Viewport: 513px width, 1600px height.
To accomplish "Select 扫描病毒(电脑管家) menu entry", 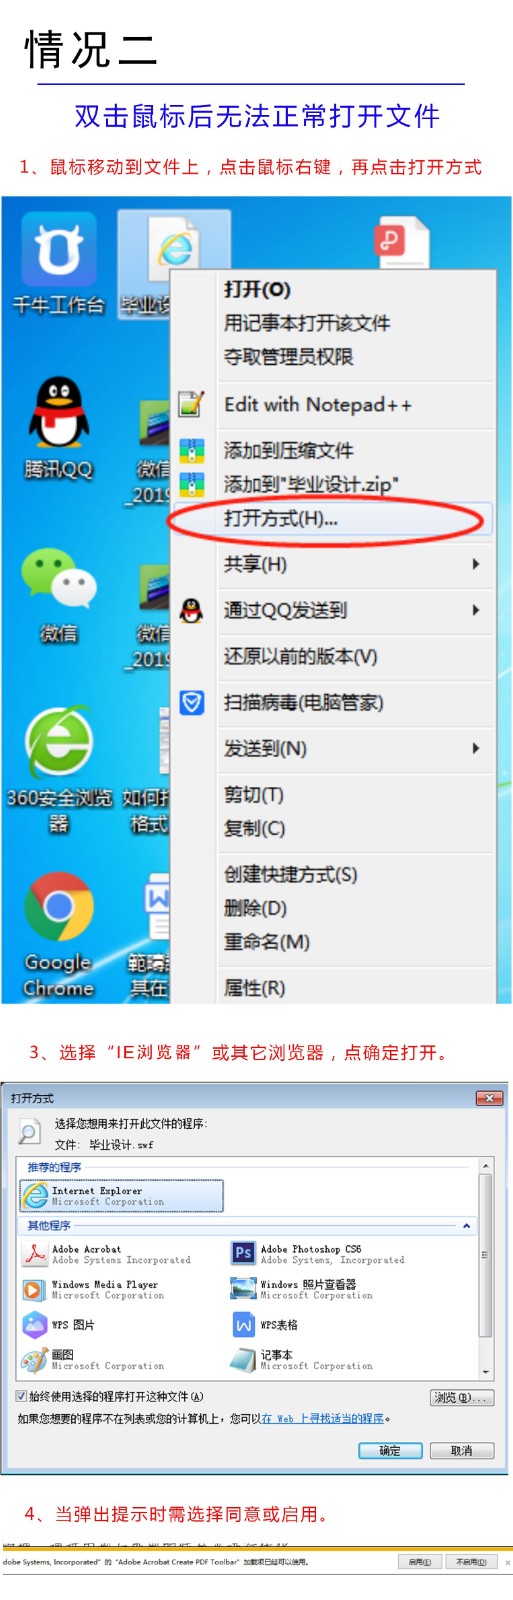I will (x=303, y=702).
